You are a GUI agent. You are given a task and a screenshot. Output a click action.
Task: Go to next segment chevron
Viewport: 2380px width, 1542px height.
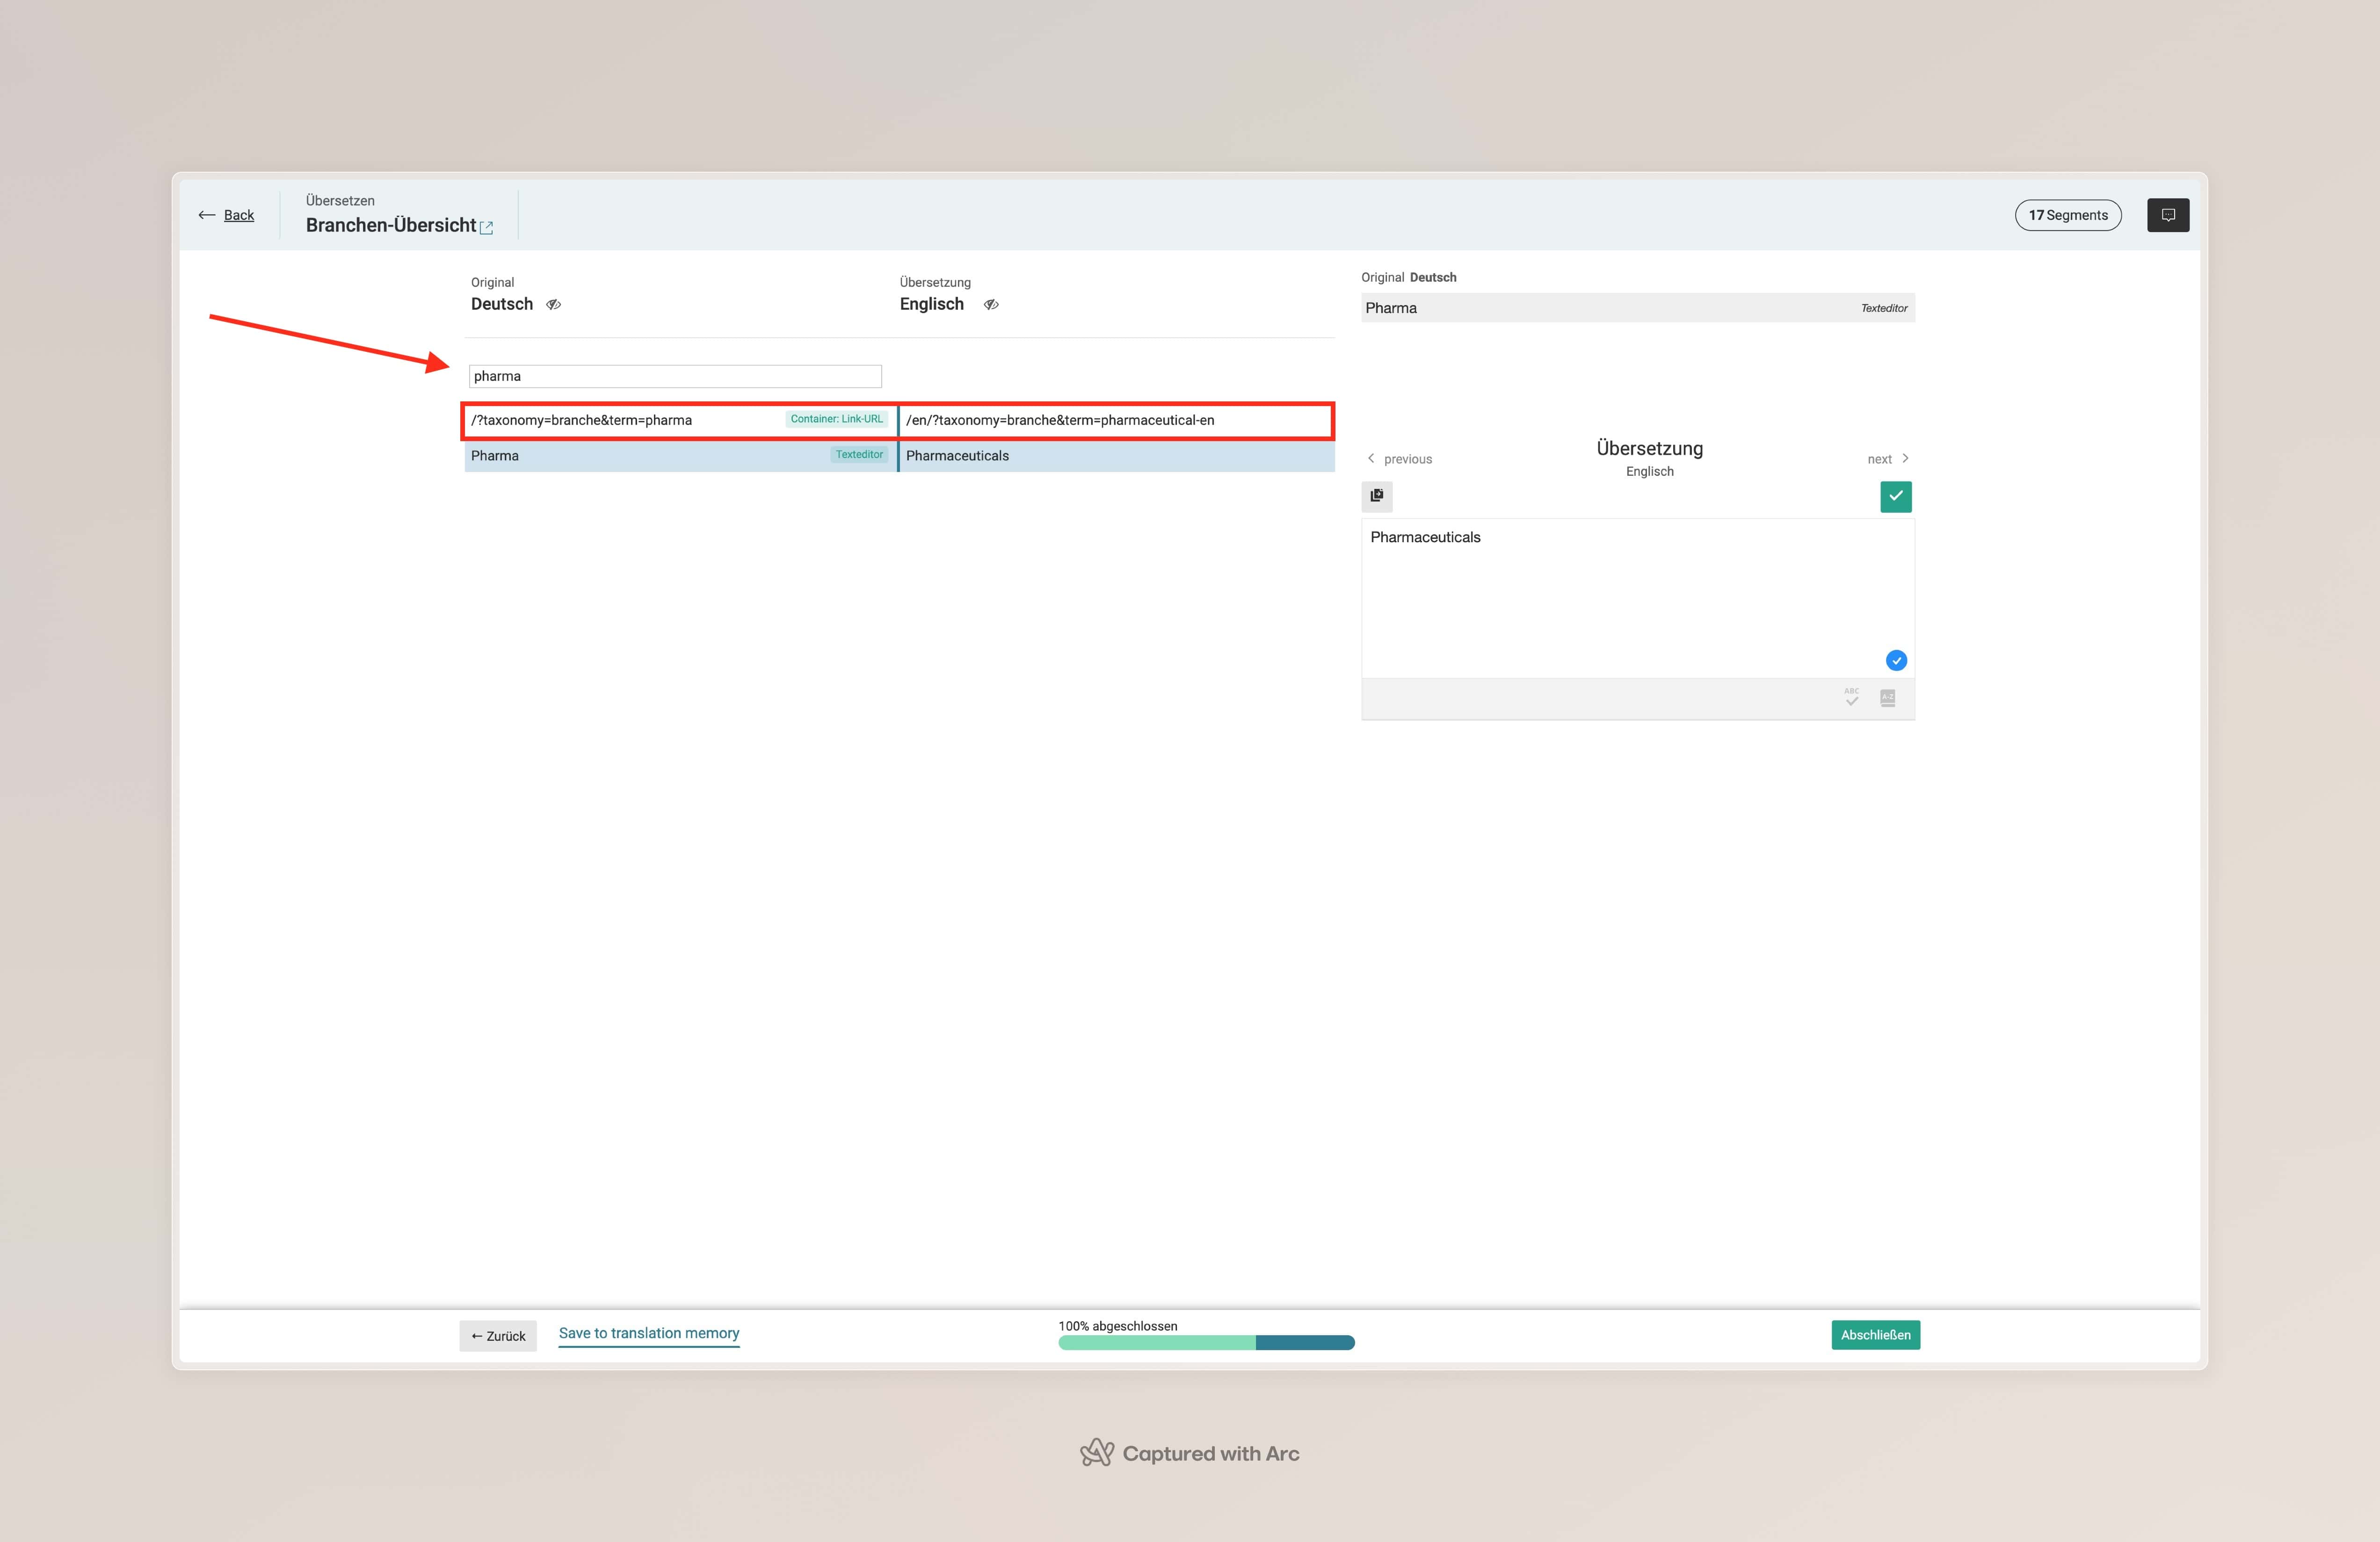tap(1905, 459)
